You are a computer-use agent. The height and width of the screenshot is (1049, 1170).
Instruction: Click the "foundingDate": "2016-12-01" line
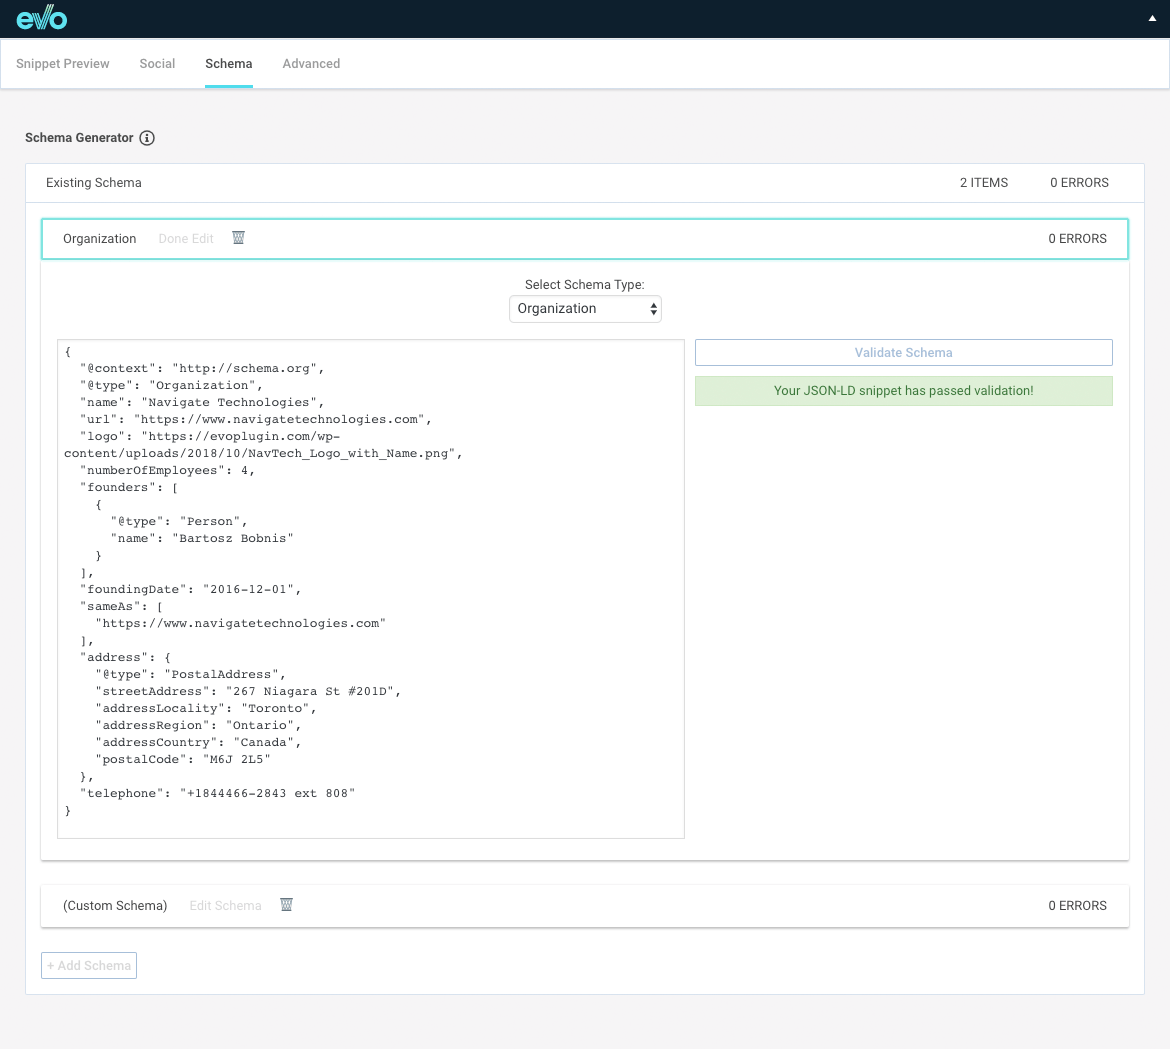click(190, 589)
